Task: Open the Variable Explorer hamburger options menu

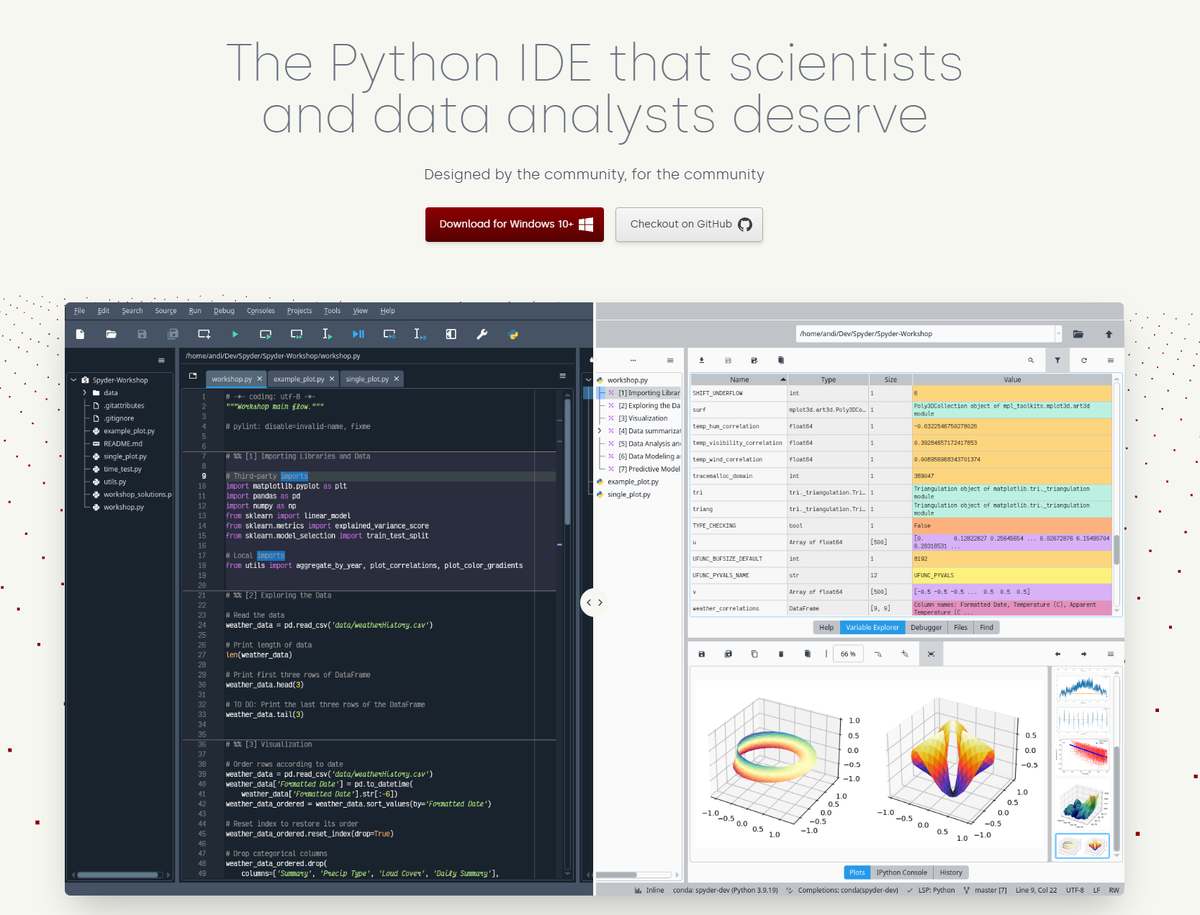Action: (1110, 359)
